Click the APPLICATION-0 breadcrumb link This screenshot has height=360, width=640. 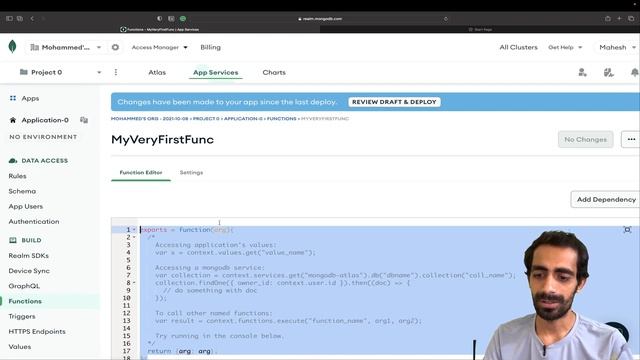(243, 119)
